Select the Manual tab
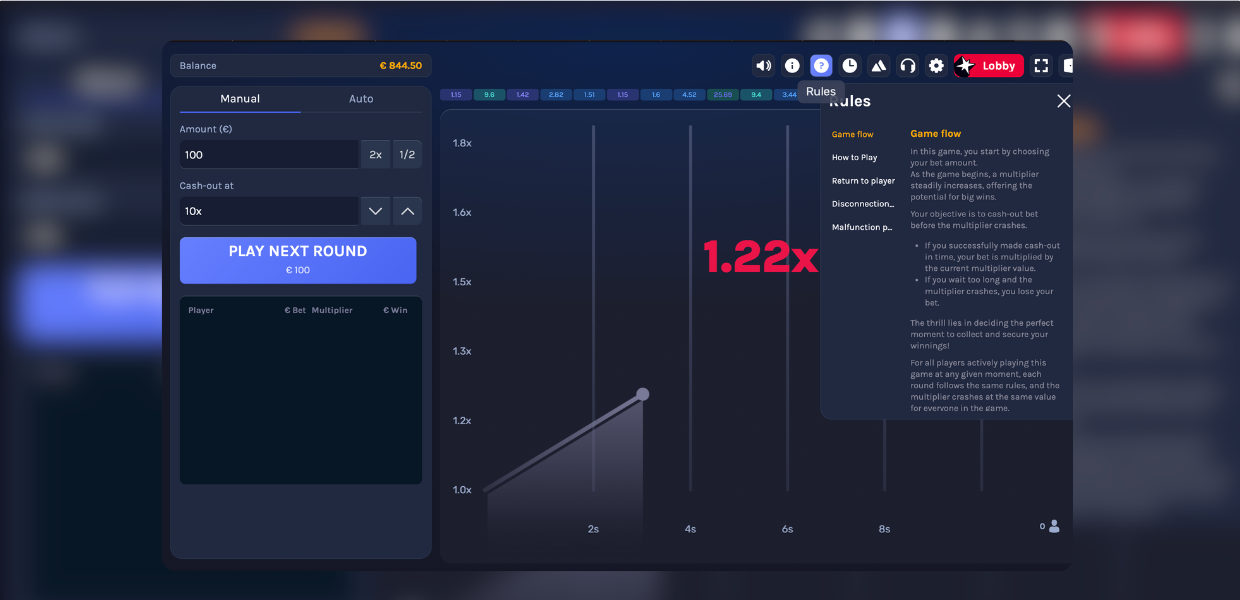 [x=240, y=99]
